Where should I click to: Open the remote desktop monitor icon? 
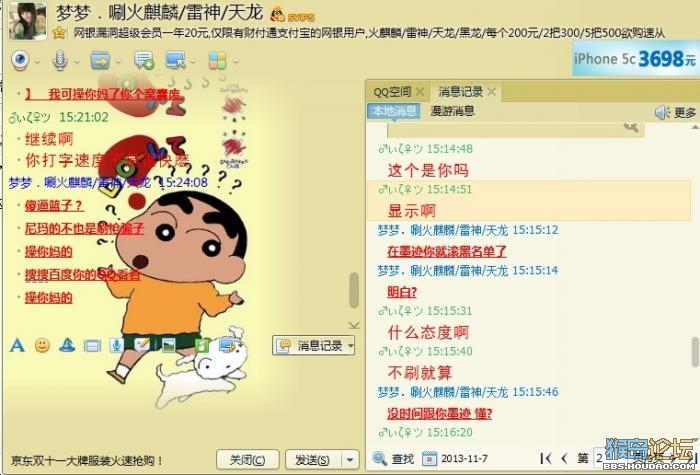(x=175, y=61)
